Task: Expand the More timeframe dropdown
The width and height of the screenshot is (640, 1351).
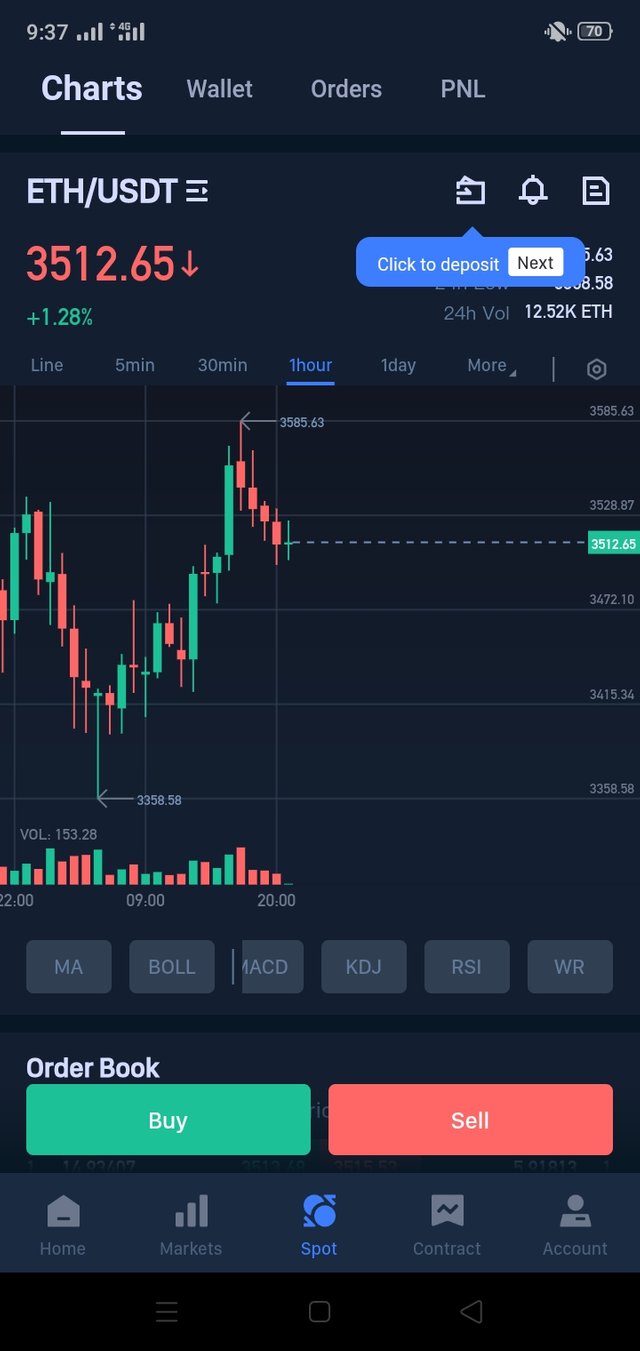Action: coord(492,366)
